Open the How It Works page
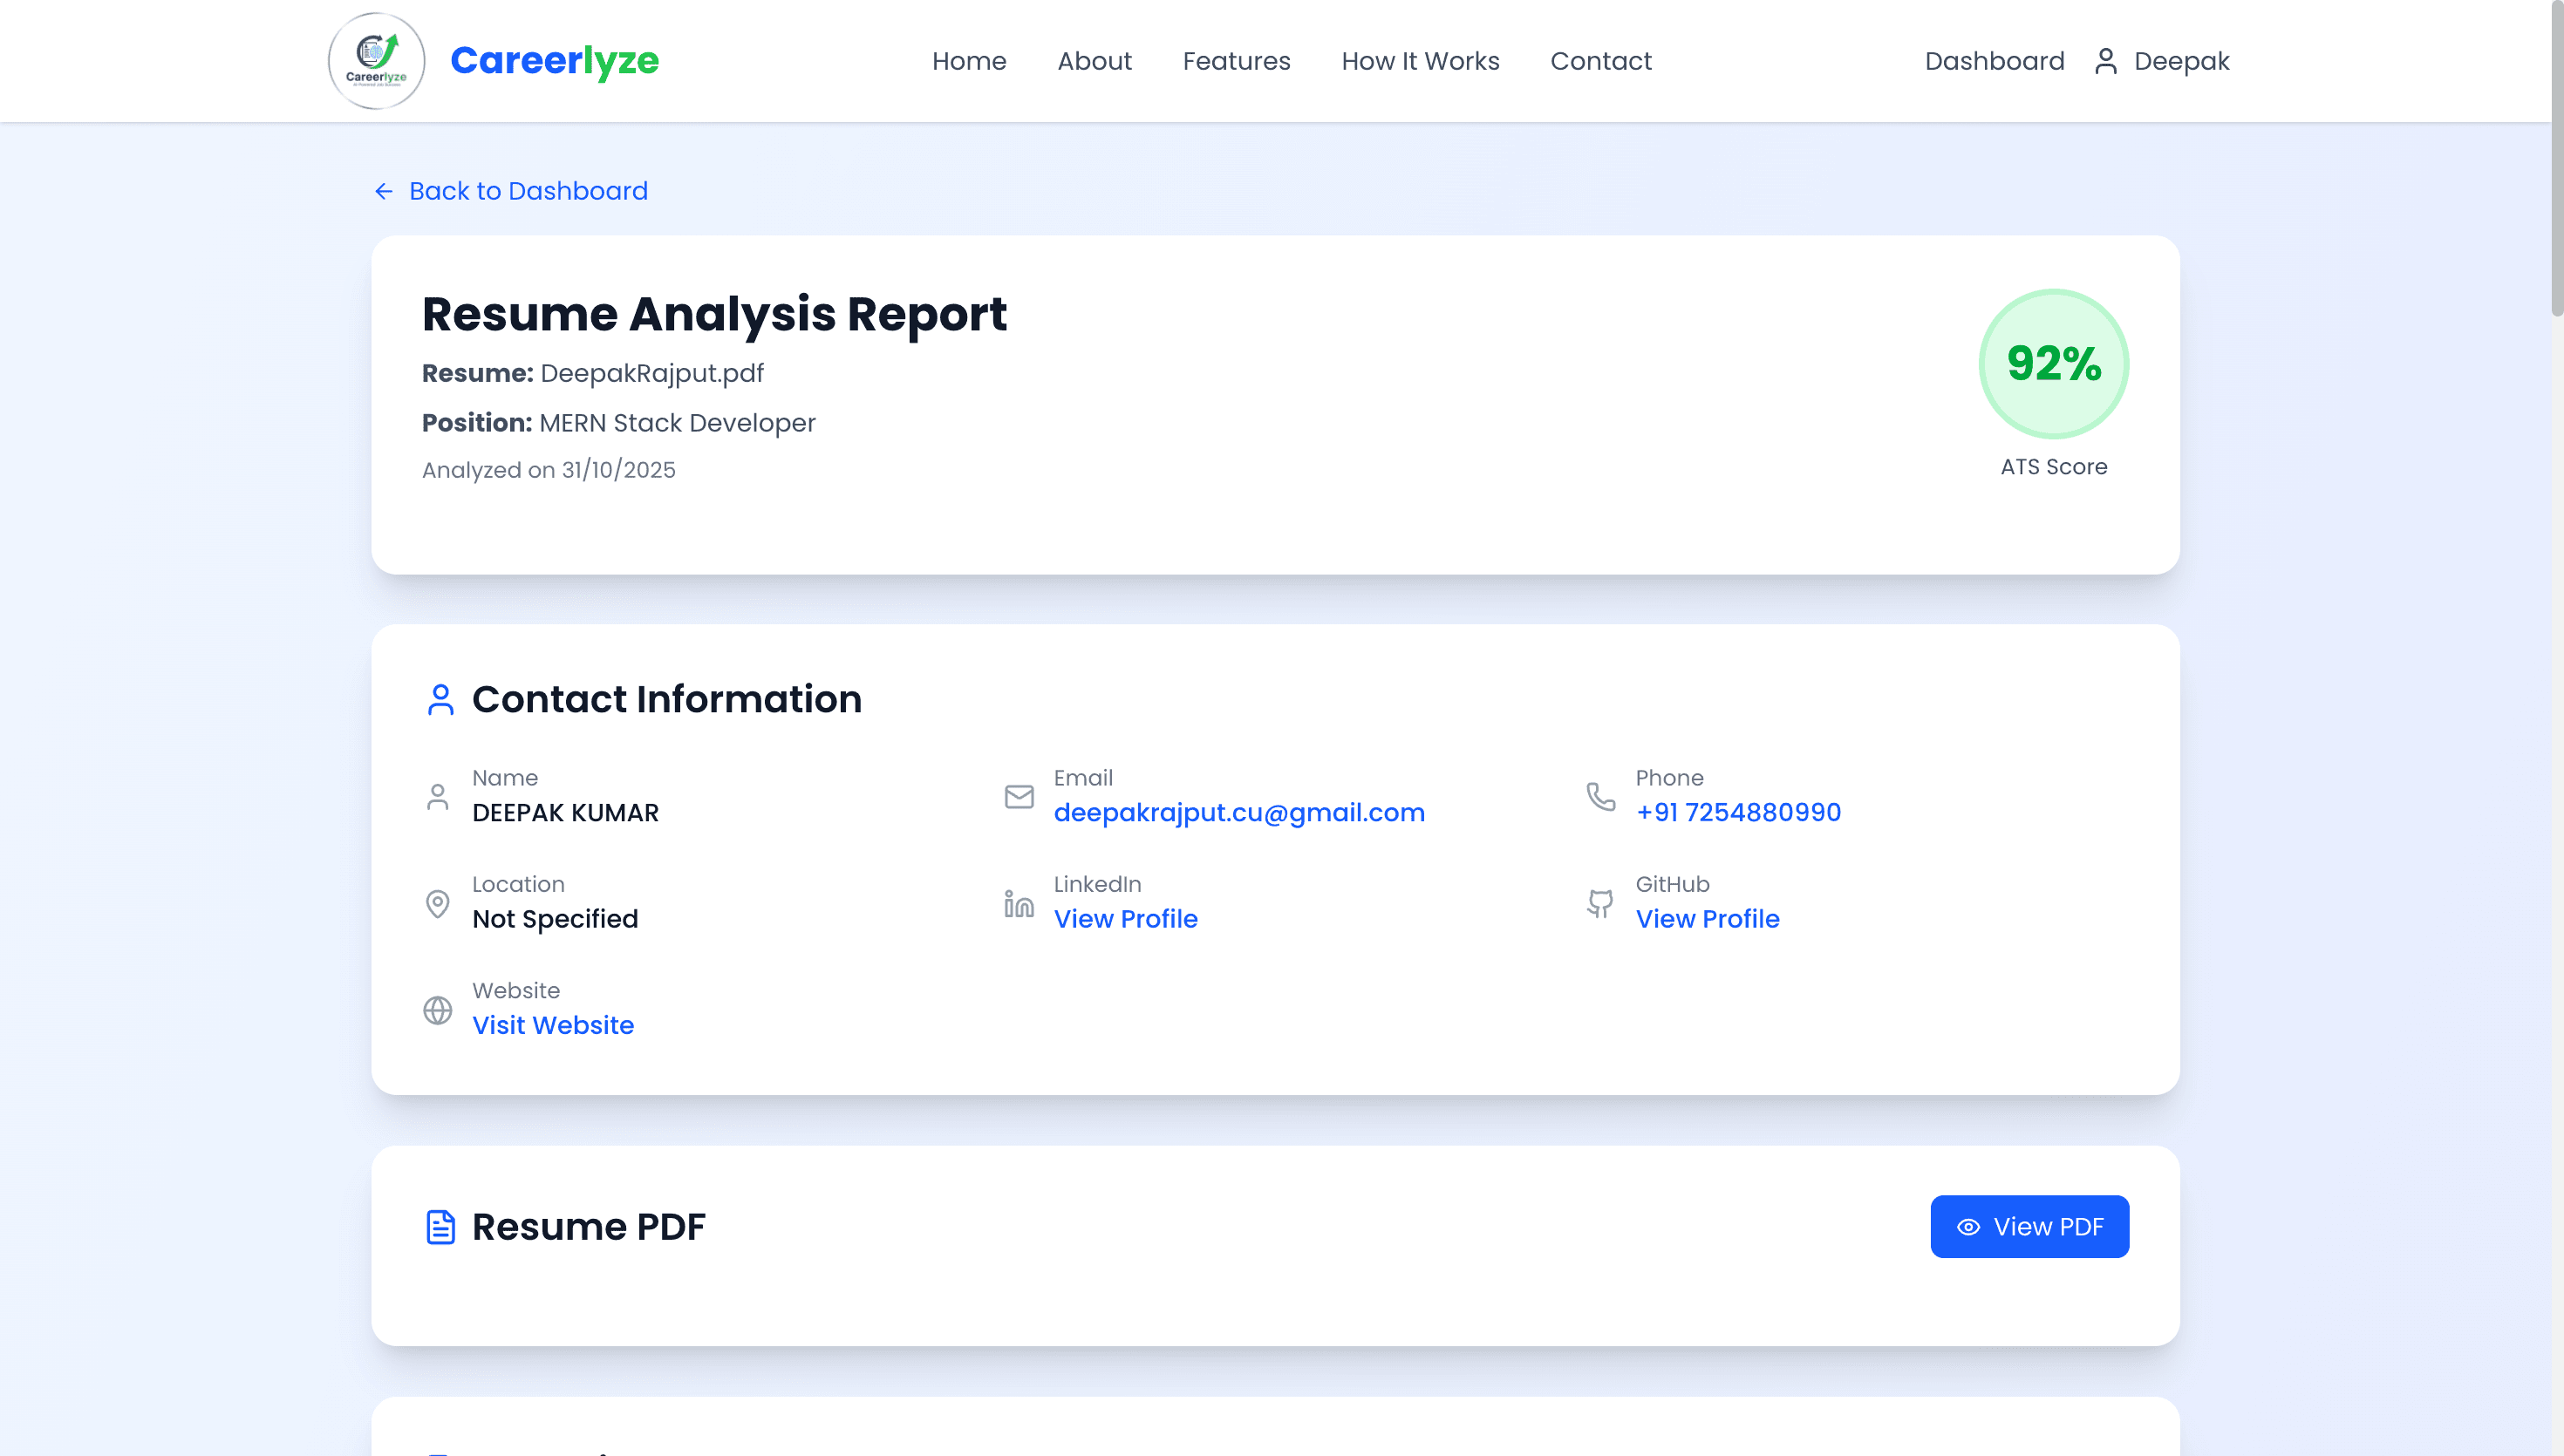This screenshot has width=2564, height=1456. 1420,61
